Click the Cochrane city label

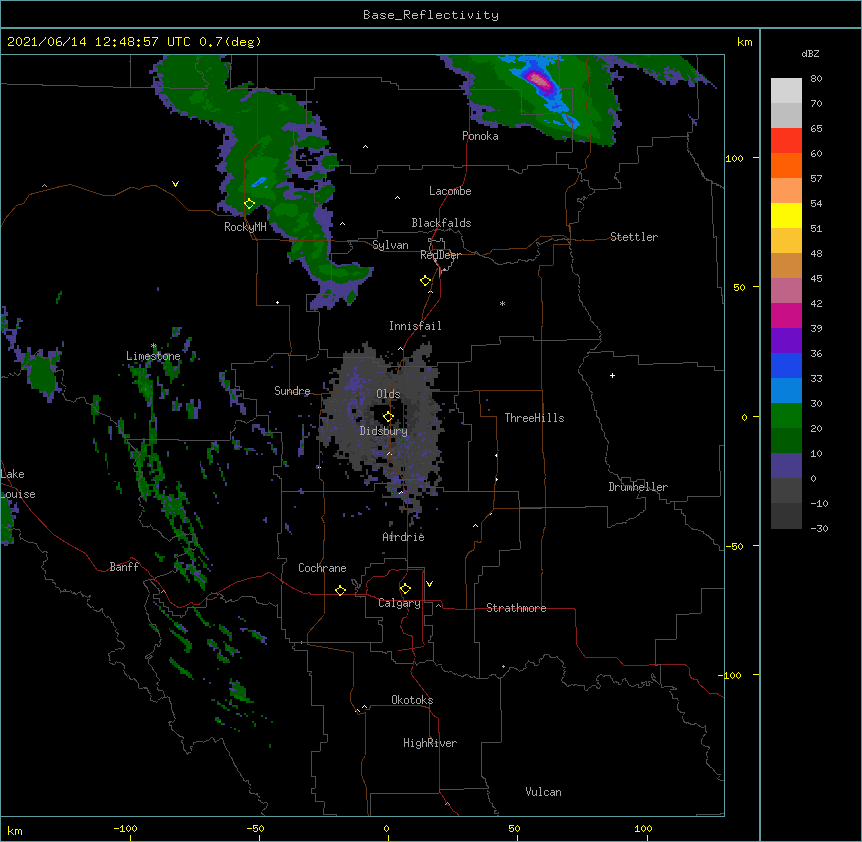click(322, 568)
